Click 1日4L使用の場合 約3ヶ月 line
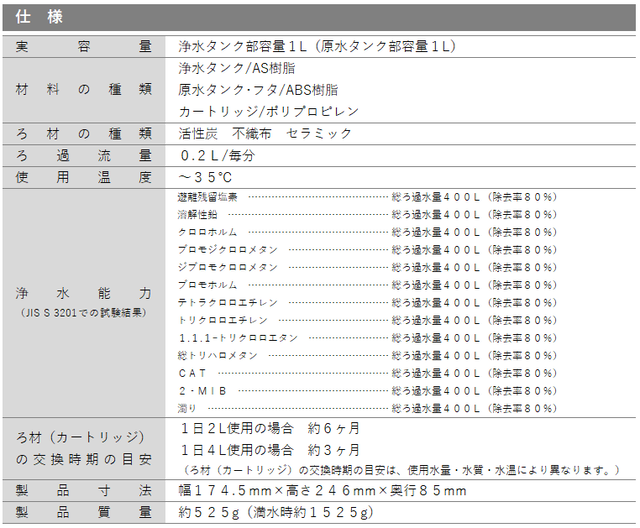This screenshot has height=528, width=640. pyautogui.click(x=270, y=450)
